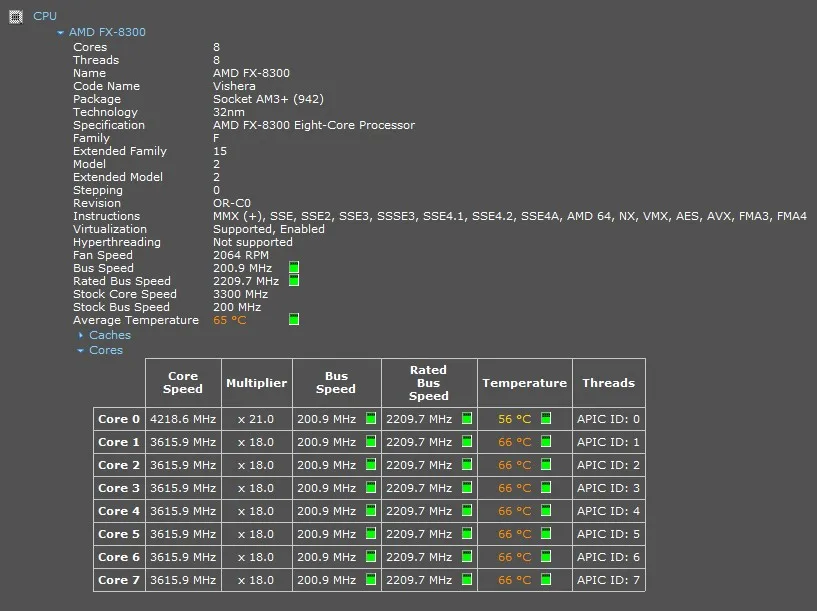Click Core 4 rated bus speed graph icon
The height and width of the screenshot is (611, 817).
(467, 510)
